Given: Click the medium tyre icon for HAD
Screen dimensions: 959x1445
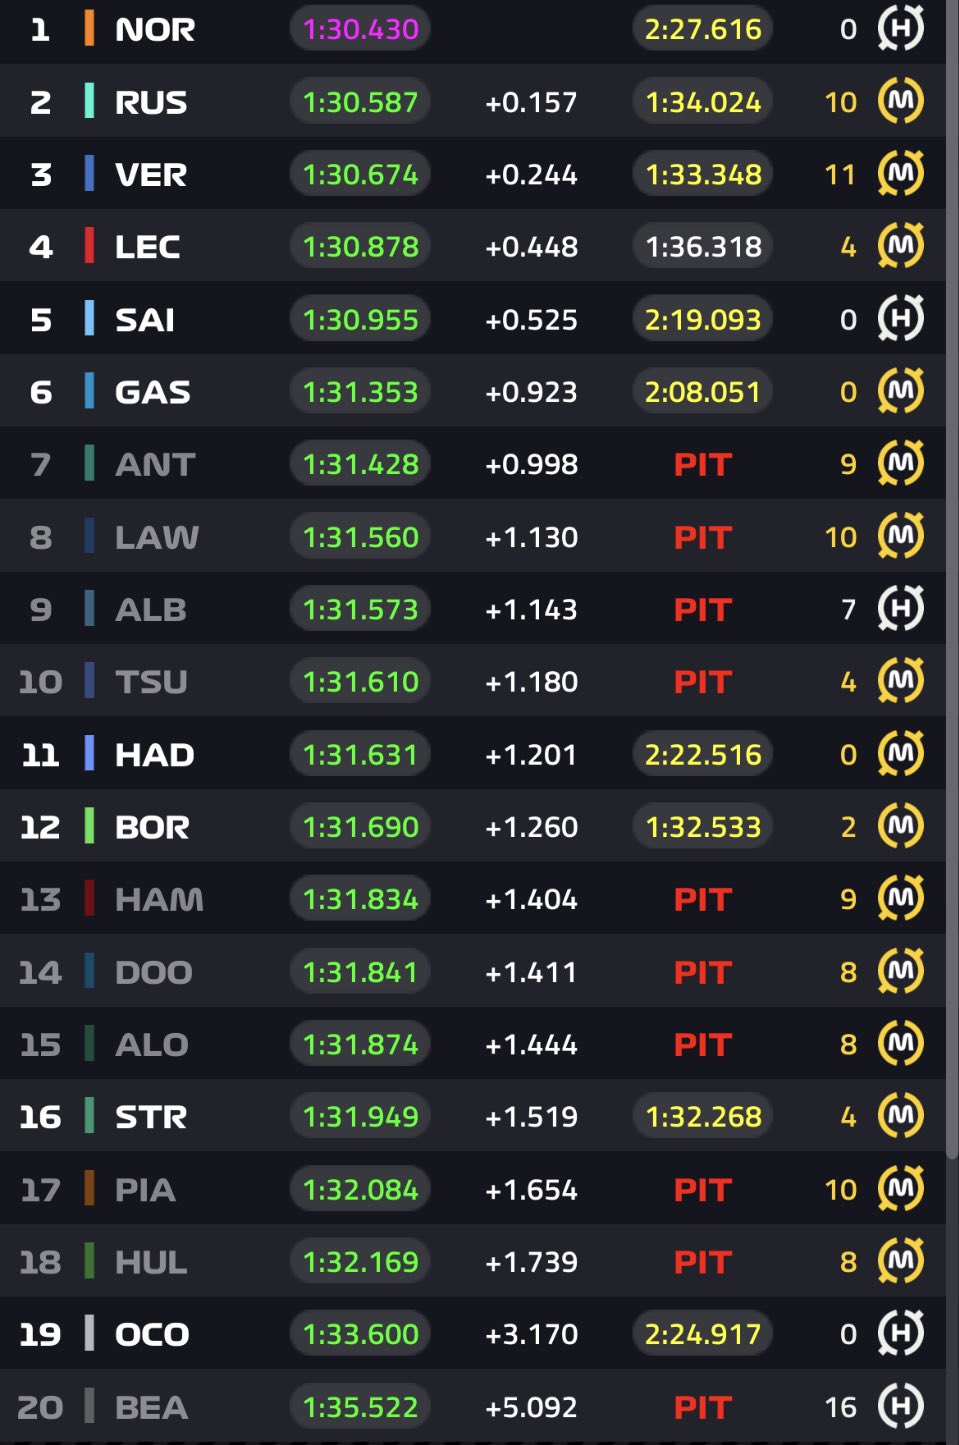Looking at the screenshot, I should 900,753.
